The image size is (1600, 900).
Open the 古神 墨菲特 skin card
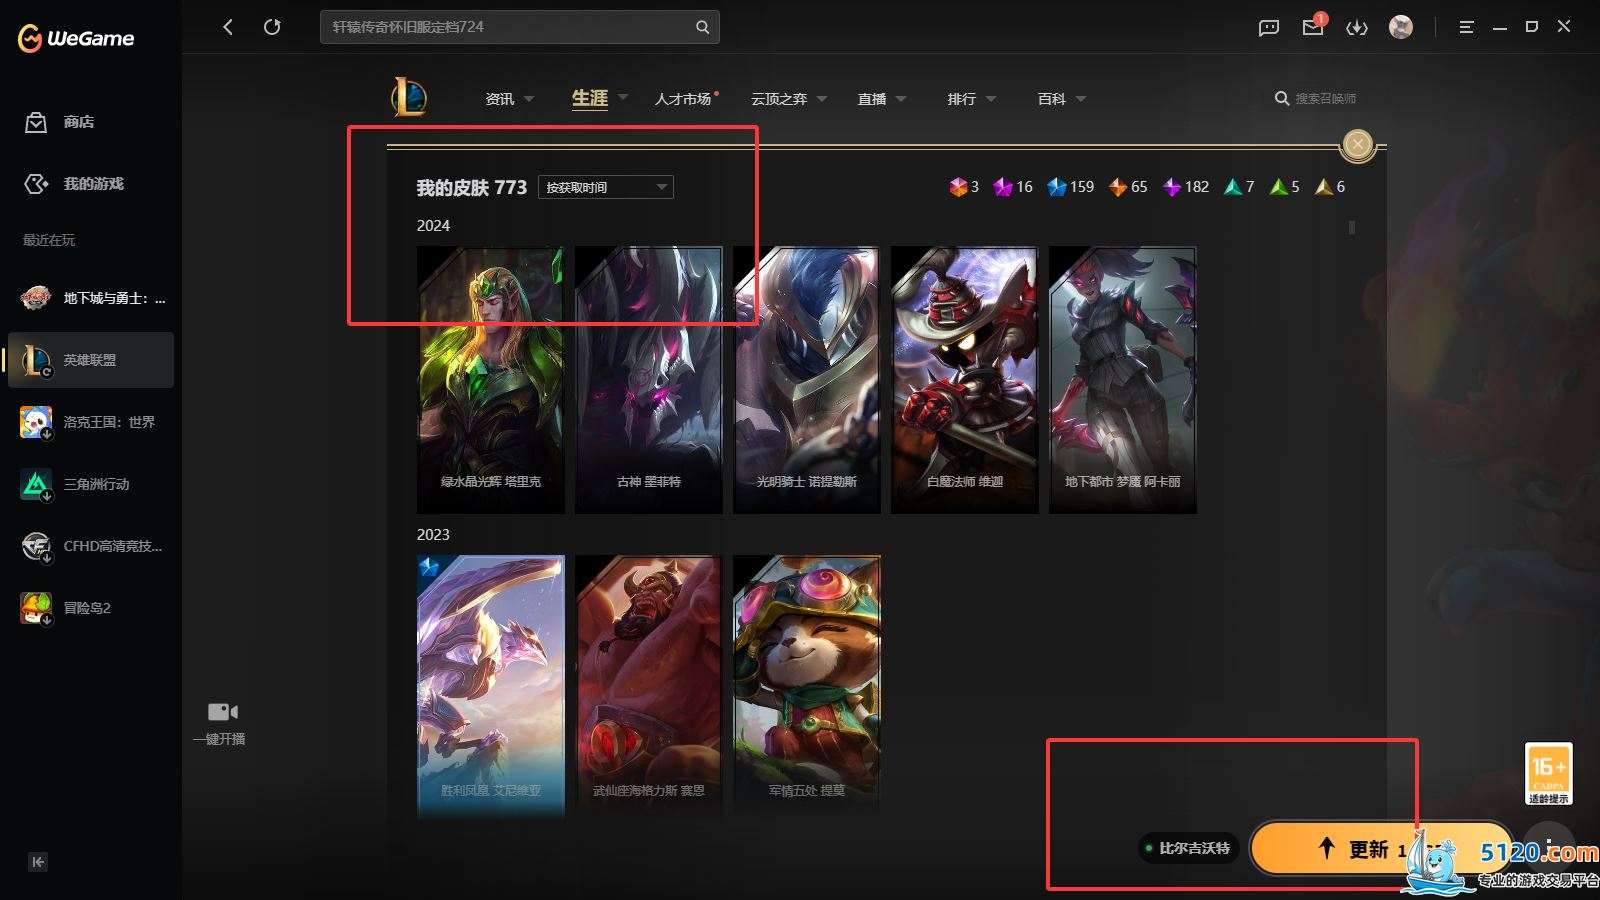point(649,380)
